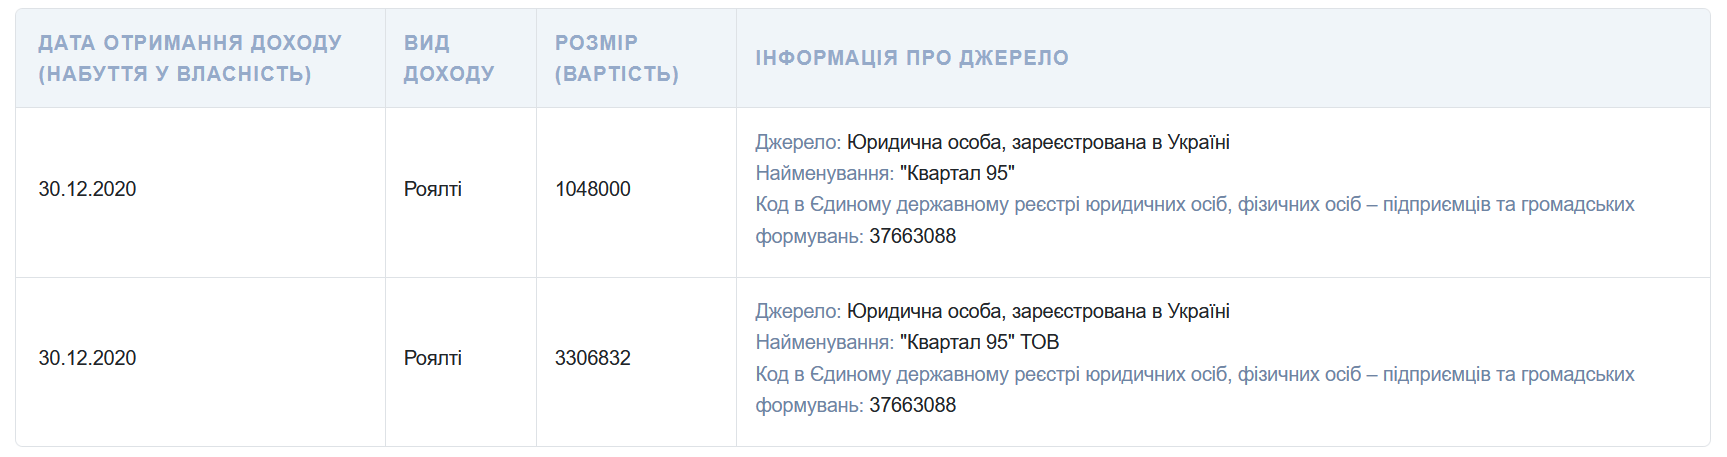Select code 37663088 in the first row

[x=913, y=236]
